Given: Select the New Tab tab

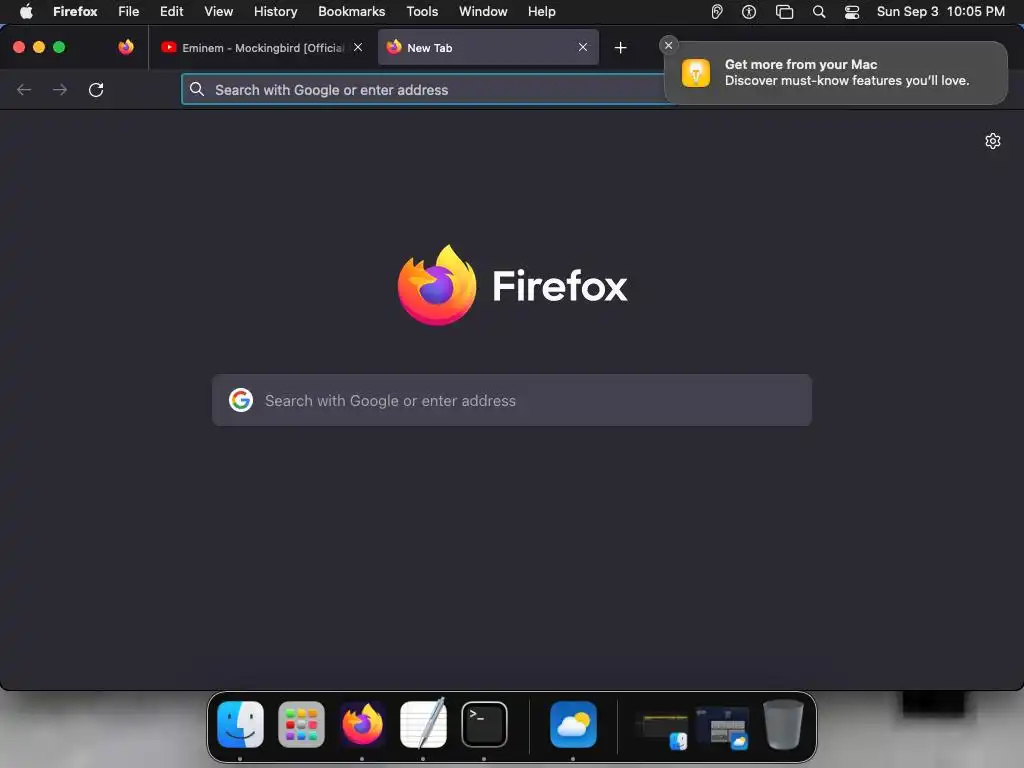Looking at the screenshot, I should click(x=488, y=48).
